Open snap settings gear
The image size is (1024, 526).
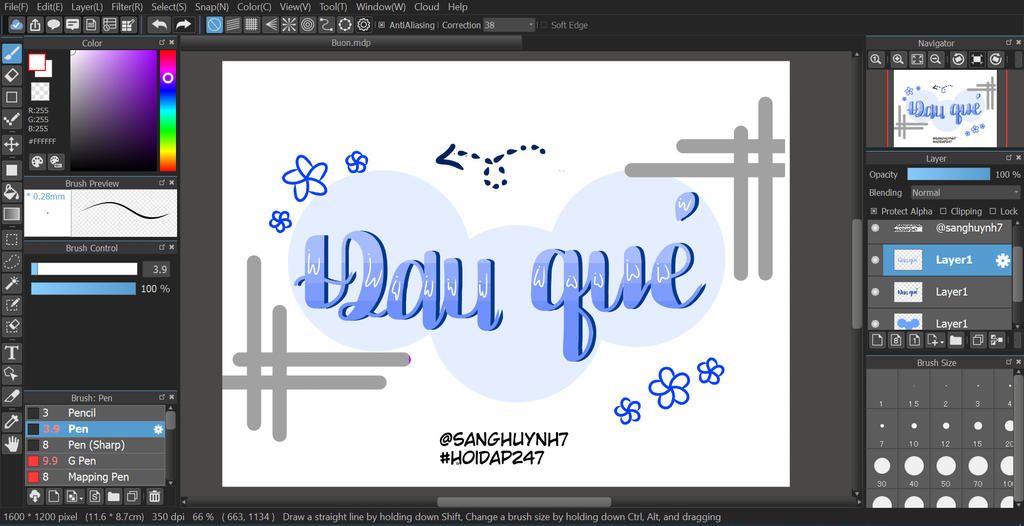pos(364,25)
